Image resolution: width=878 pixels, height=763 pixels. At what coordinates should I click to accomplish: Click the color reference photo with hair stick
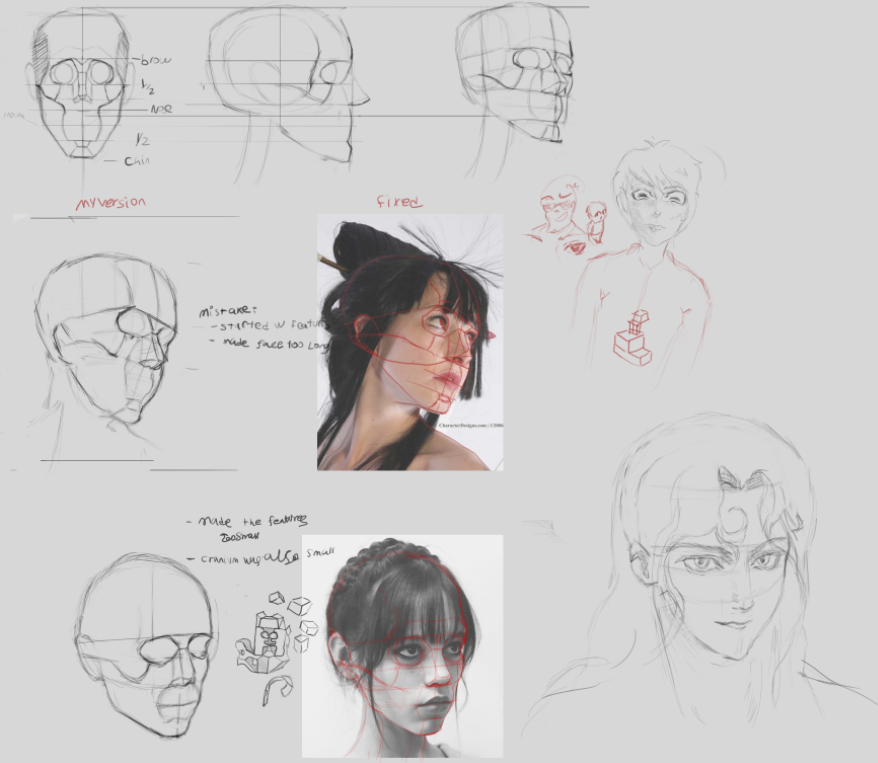410,342
